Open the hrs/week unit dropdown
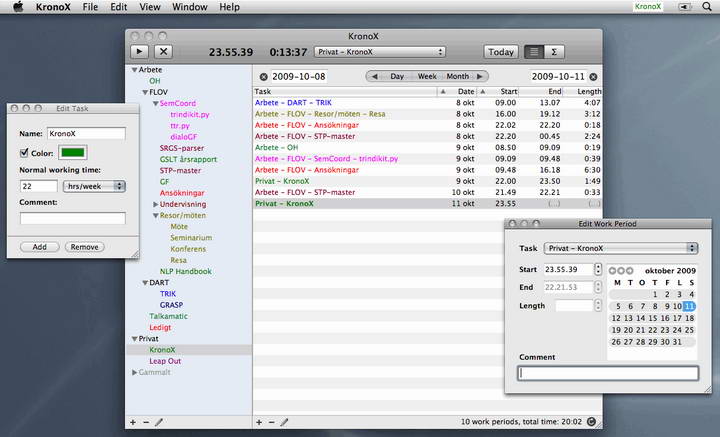 tap(93, 186)
